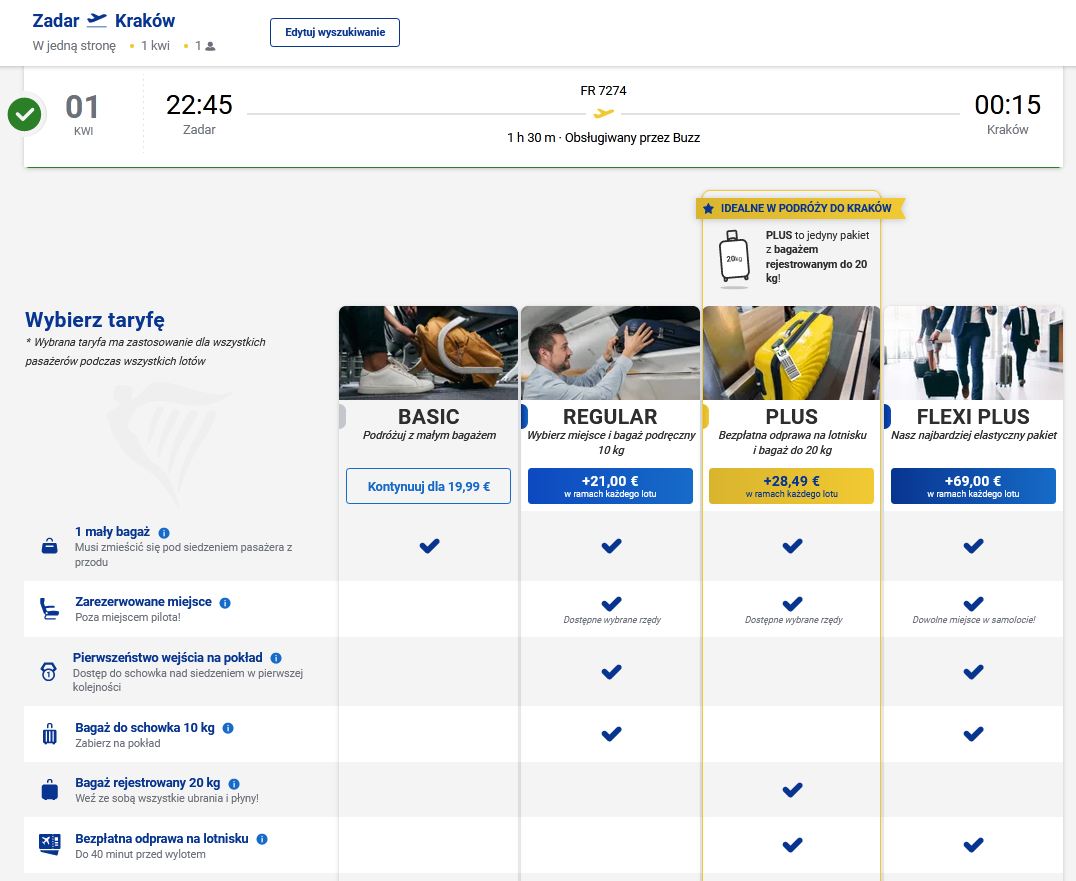Click the BASIC fare shoe-and-bag photo
The image size is (1076, 881).
coord(428,352)
